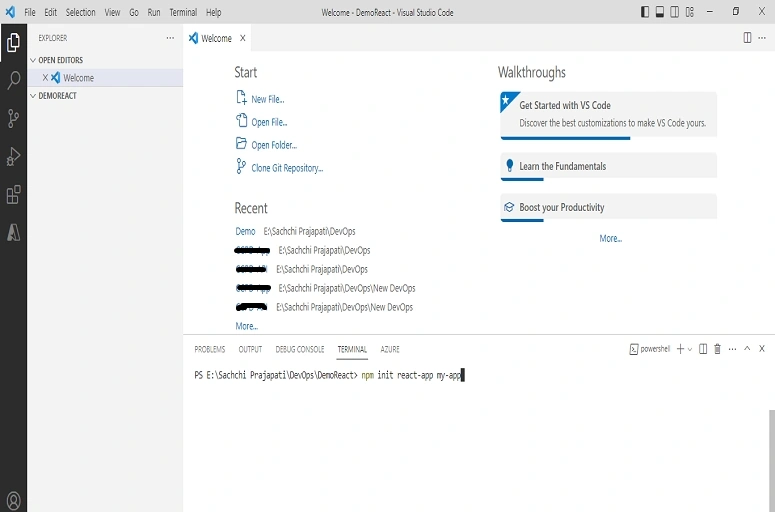Open the Help menu
Screen dimensions: 775x512
click(214, 12)
